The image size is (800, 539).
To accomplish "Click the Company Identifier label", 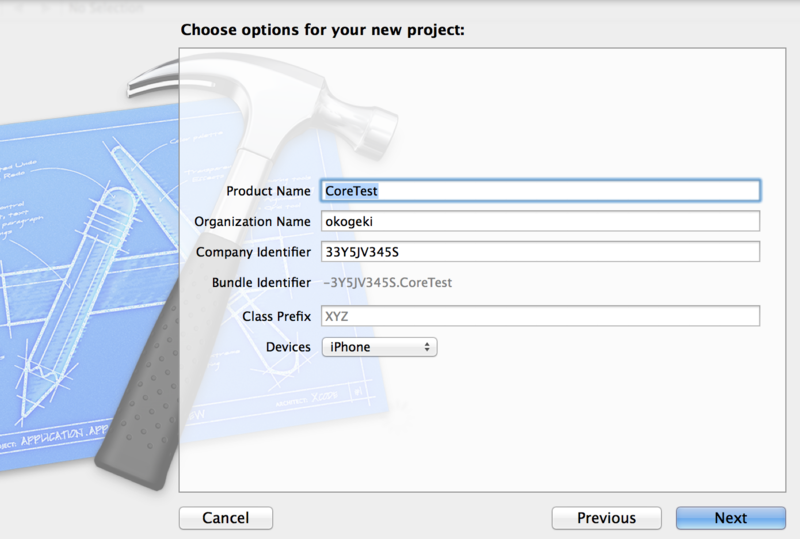I will [254, 252].
